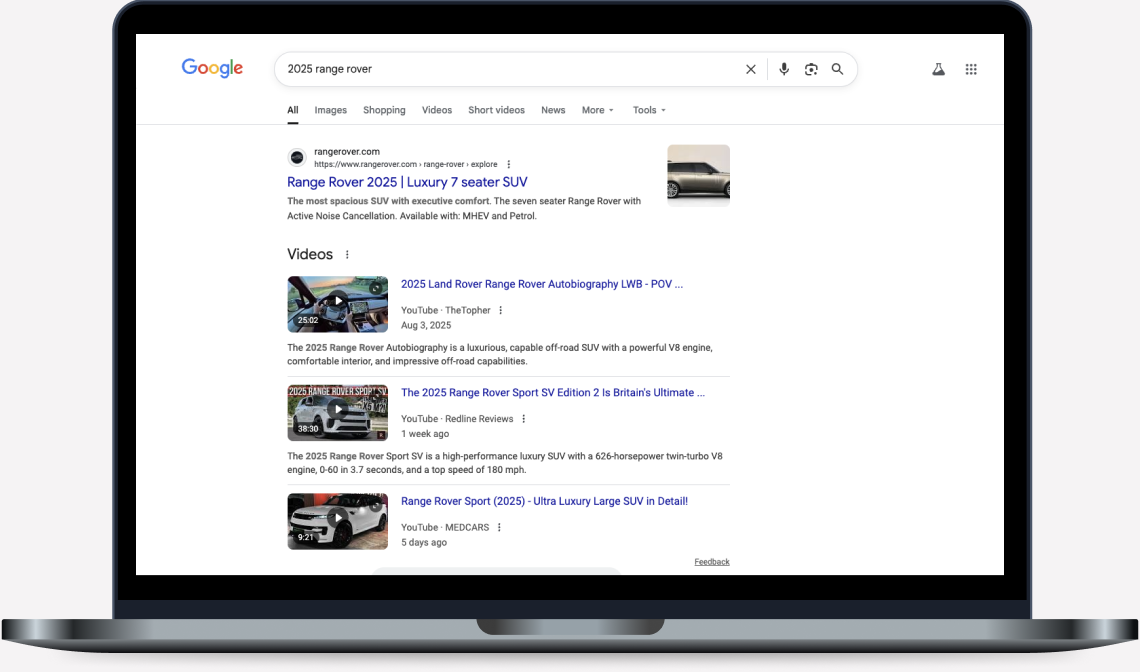Select the Short videos tab
Viewport: 1140px width, 672px height.
point(496,110)
